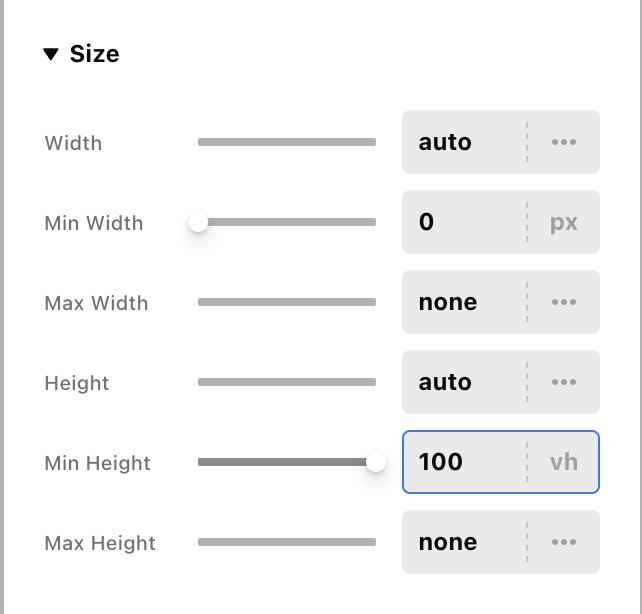Image resolution: width=642 pixels, height=614 pixels.
Task: Open Max Width unit menu (three dots)
Action: (564, 302)
